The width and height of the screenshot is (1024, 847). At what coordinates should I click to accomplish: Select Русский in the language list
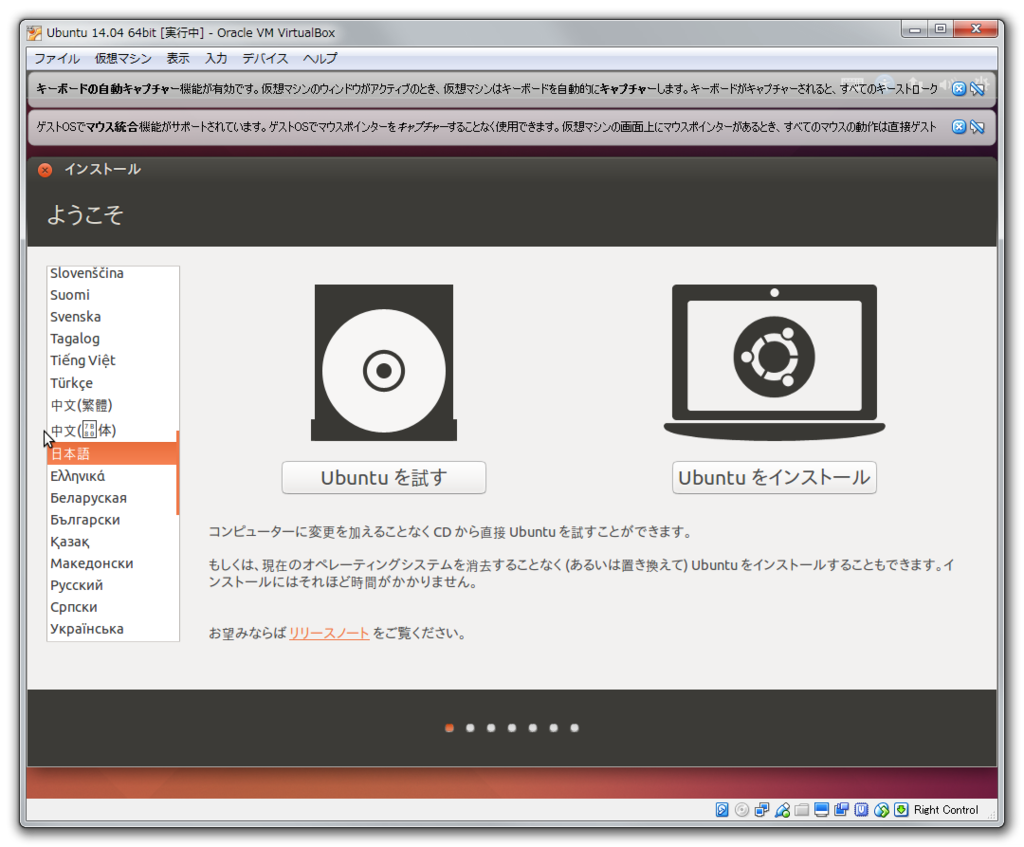coord(112,586)
